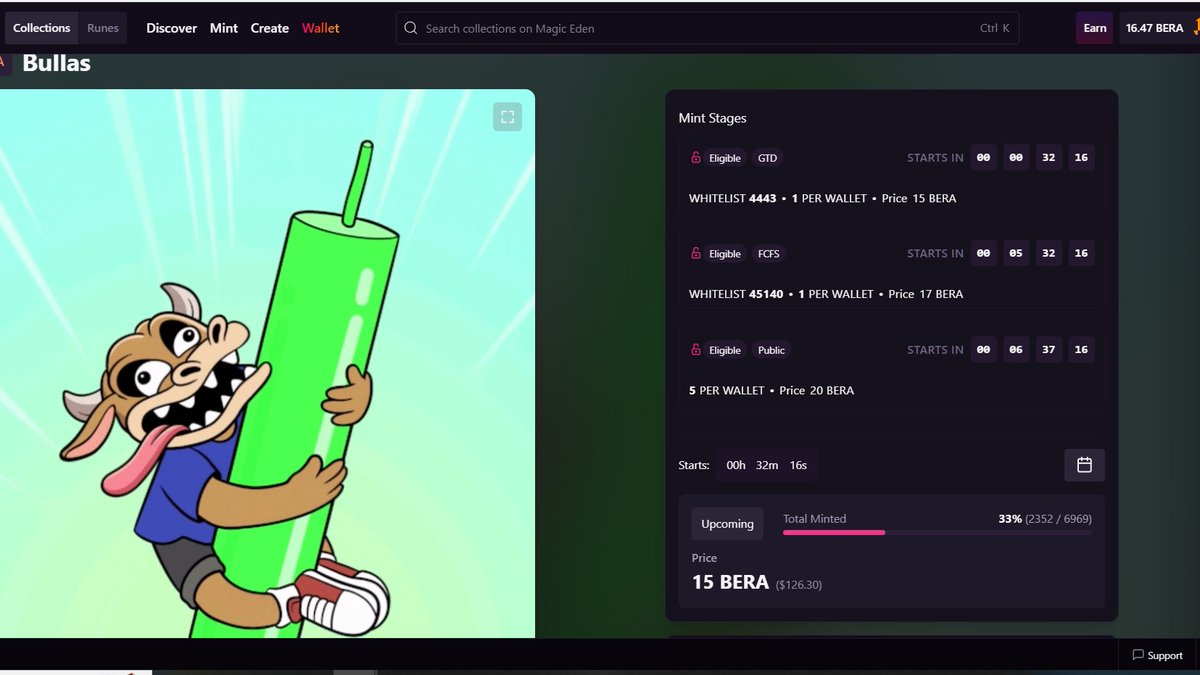Click the search magnifier icon
1200x675 pixels.
pos(410,28)
